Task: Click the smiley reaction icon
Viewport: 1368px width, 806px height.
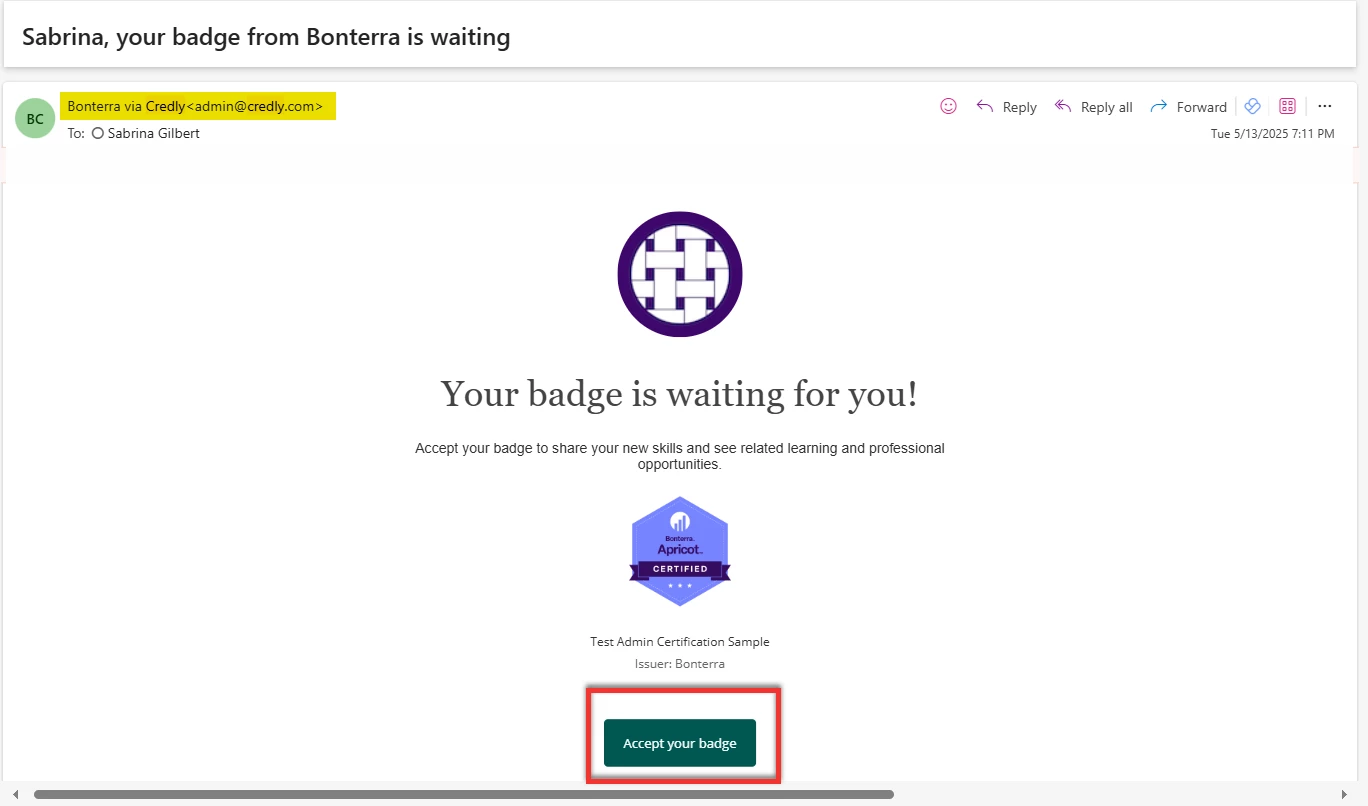Action: pos(949,106)
